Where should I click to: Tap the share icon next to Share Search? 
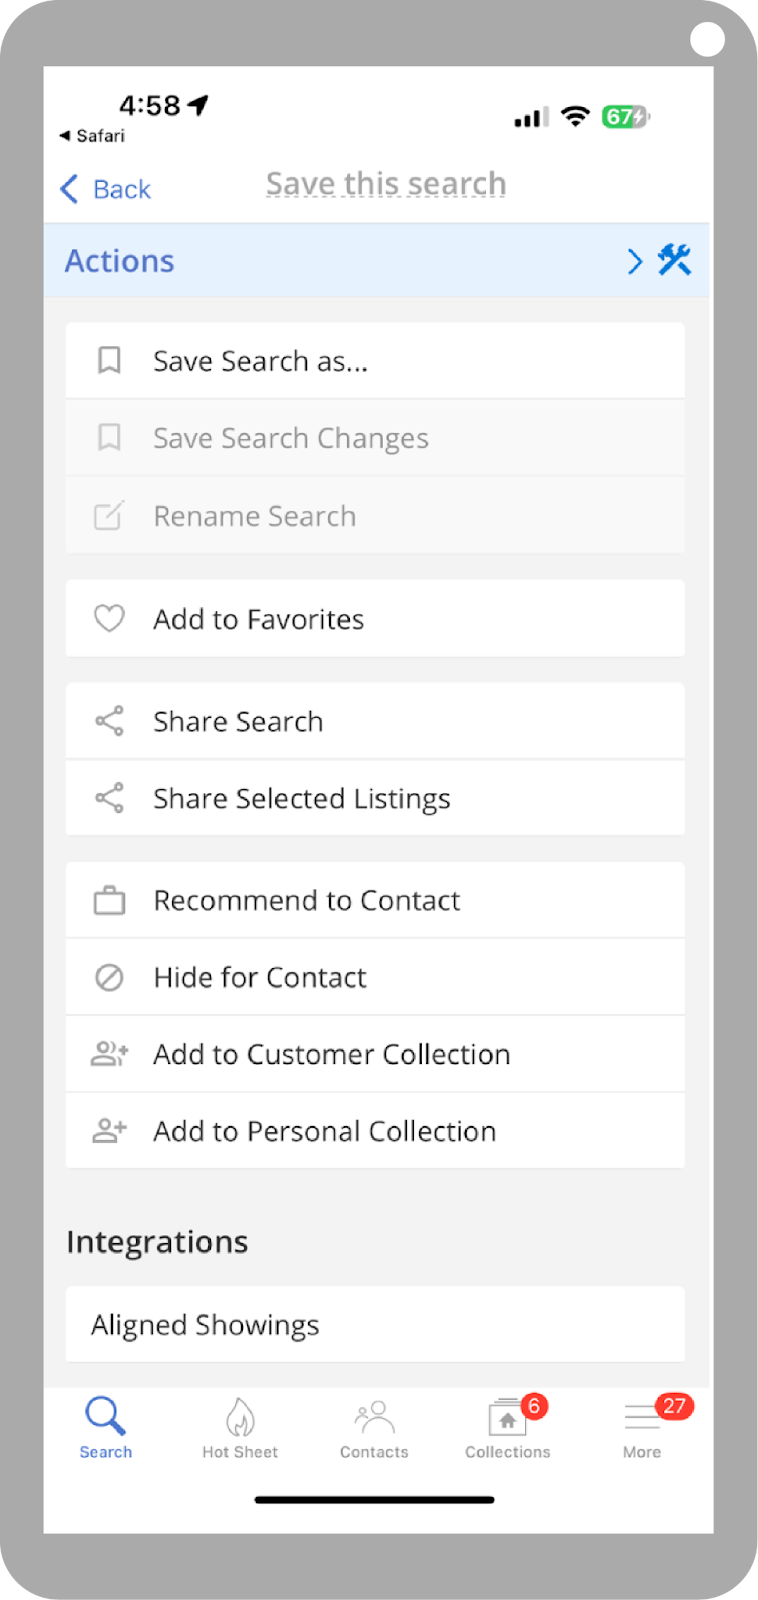click(x=109, y=721)
